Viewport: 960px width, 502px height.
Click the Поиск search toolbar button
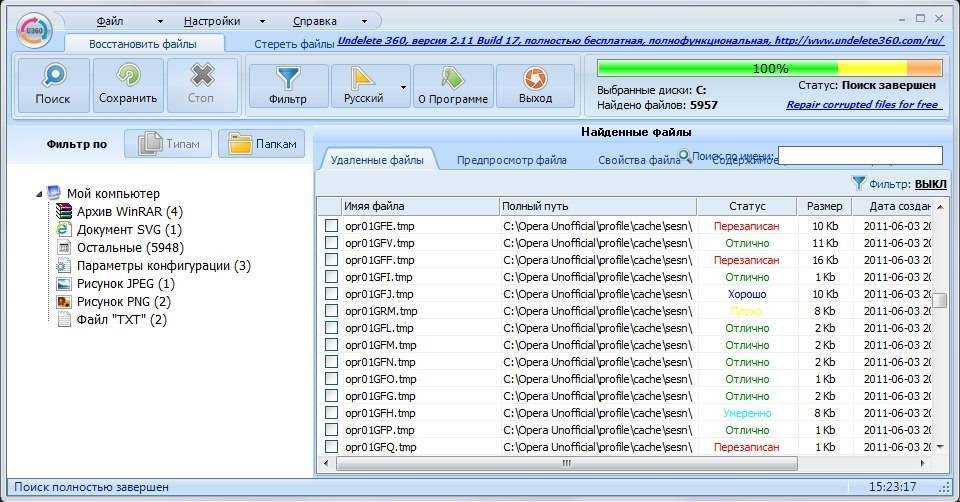coord(53,86)
